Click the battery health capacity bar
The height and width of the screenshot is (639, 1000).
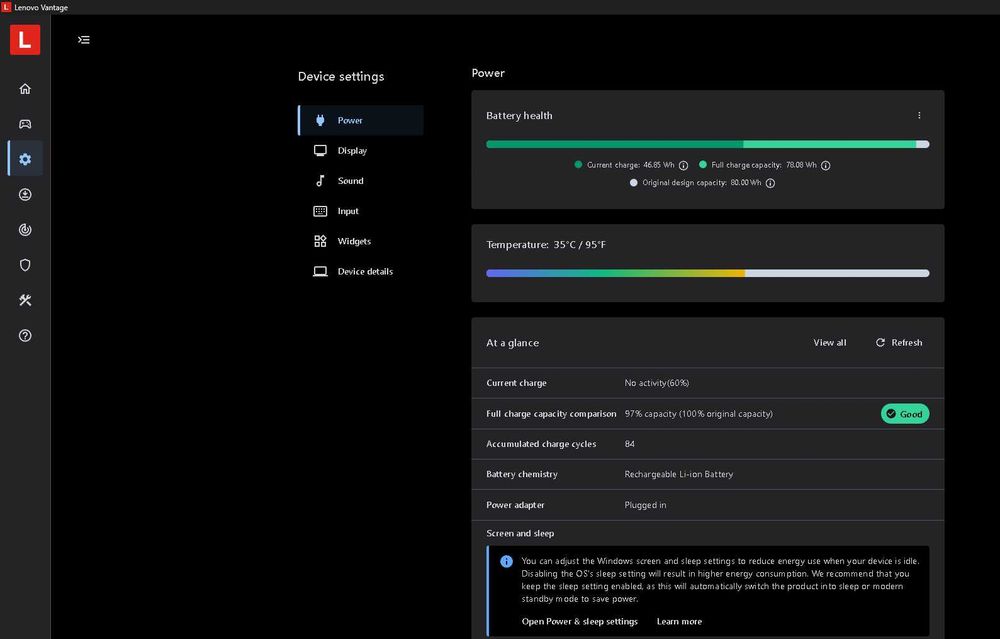(707, 144)
